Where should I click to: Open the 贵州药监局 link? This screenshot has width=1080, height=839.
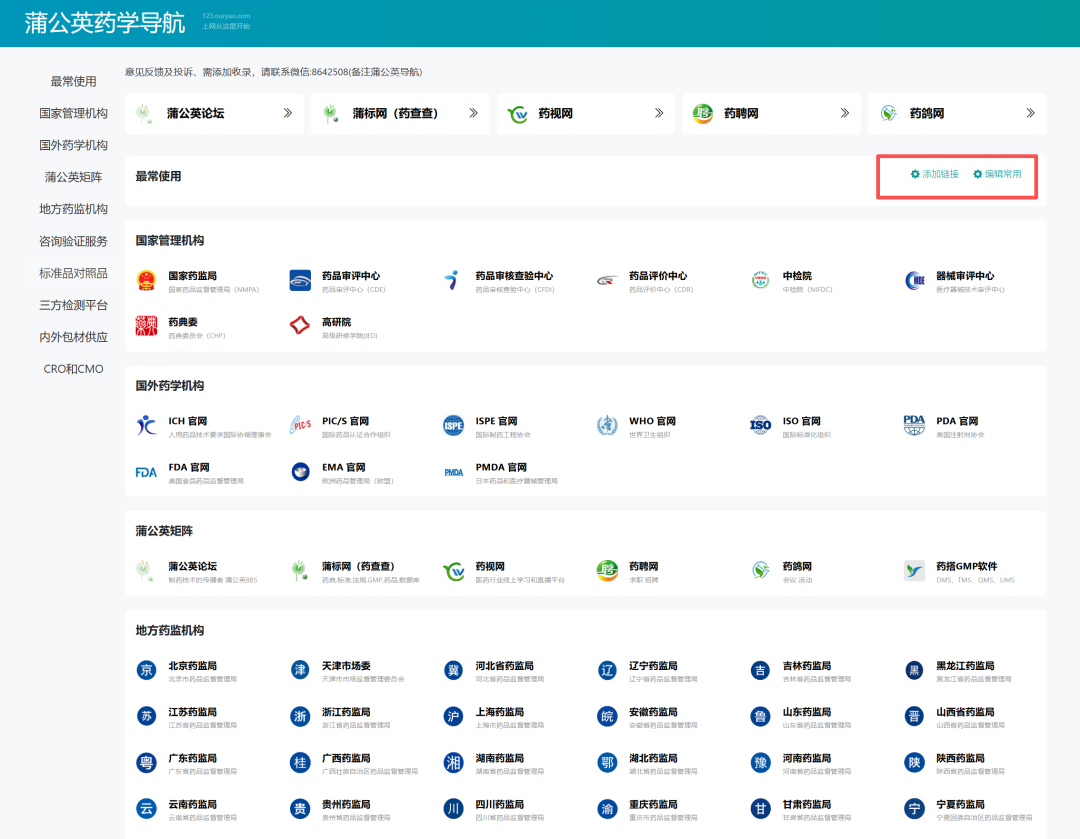346,804
